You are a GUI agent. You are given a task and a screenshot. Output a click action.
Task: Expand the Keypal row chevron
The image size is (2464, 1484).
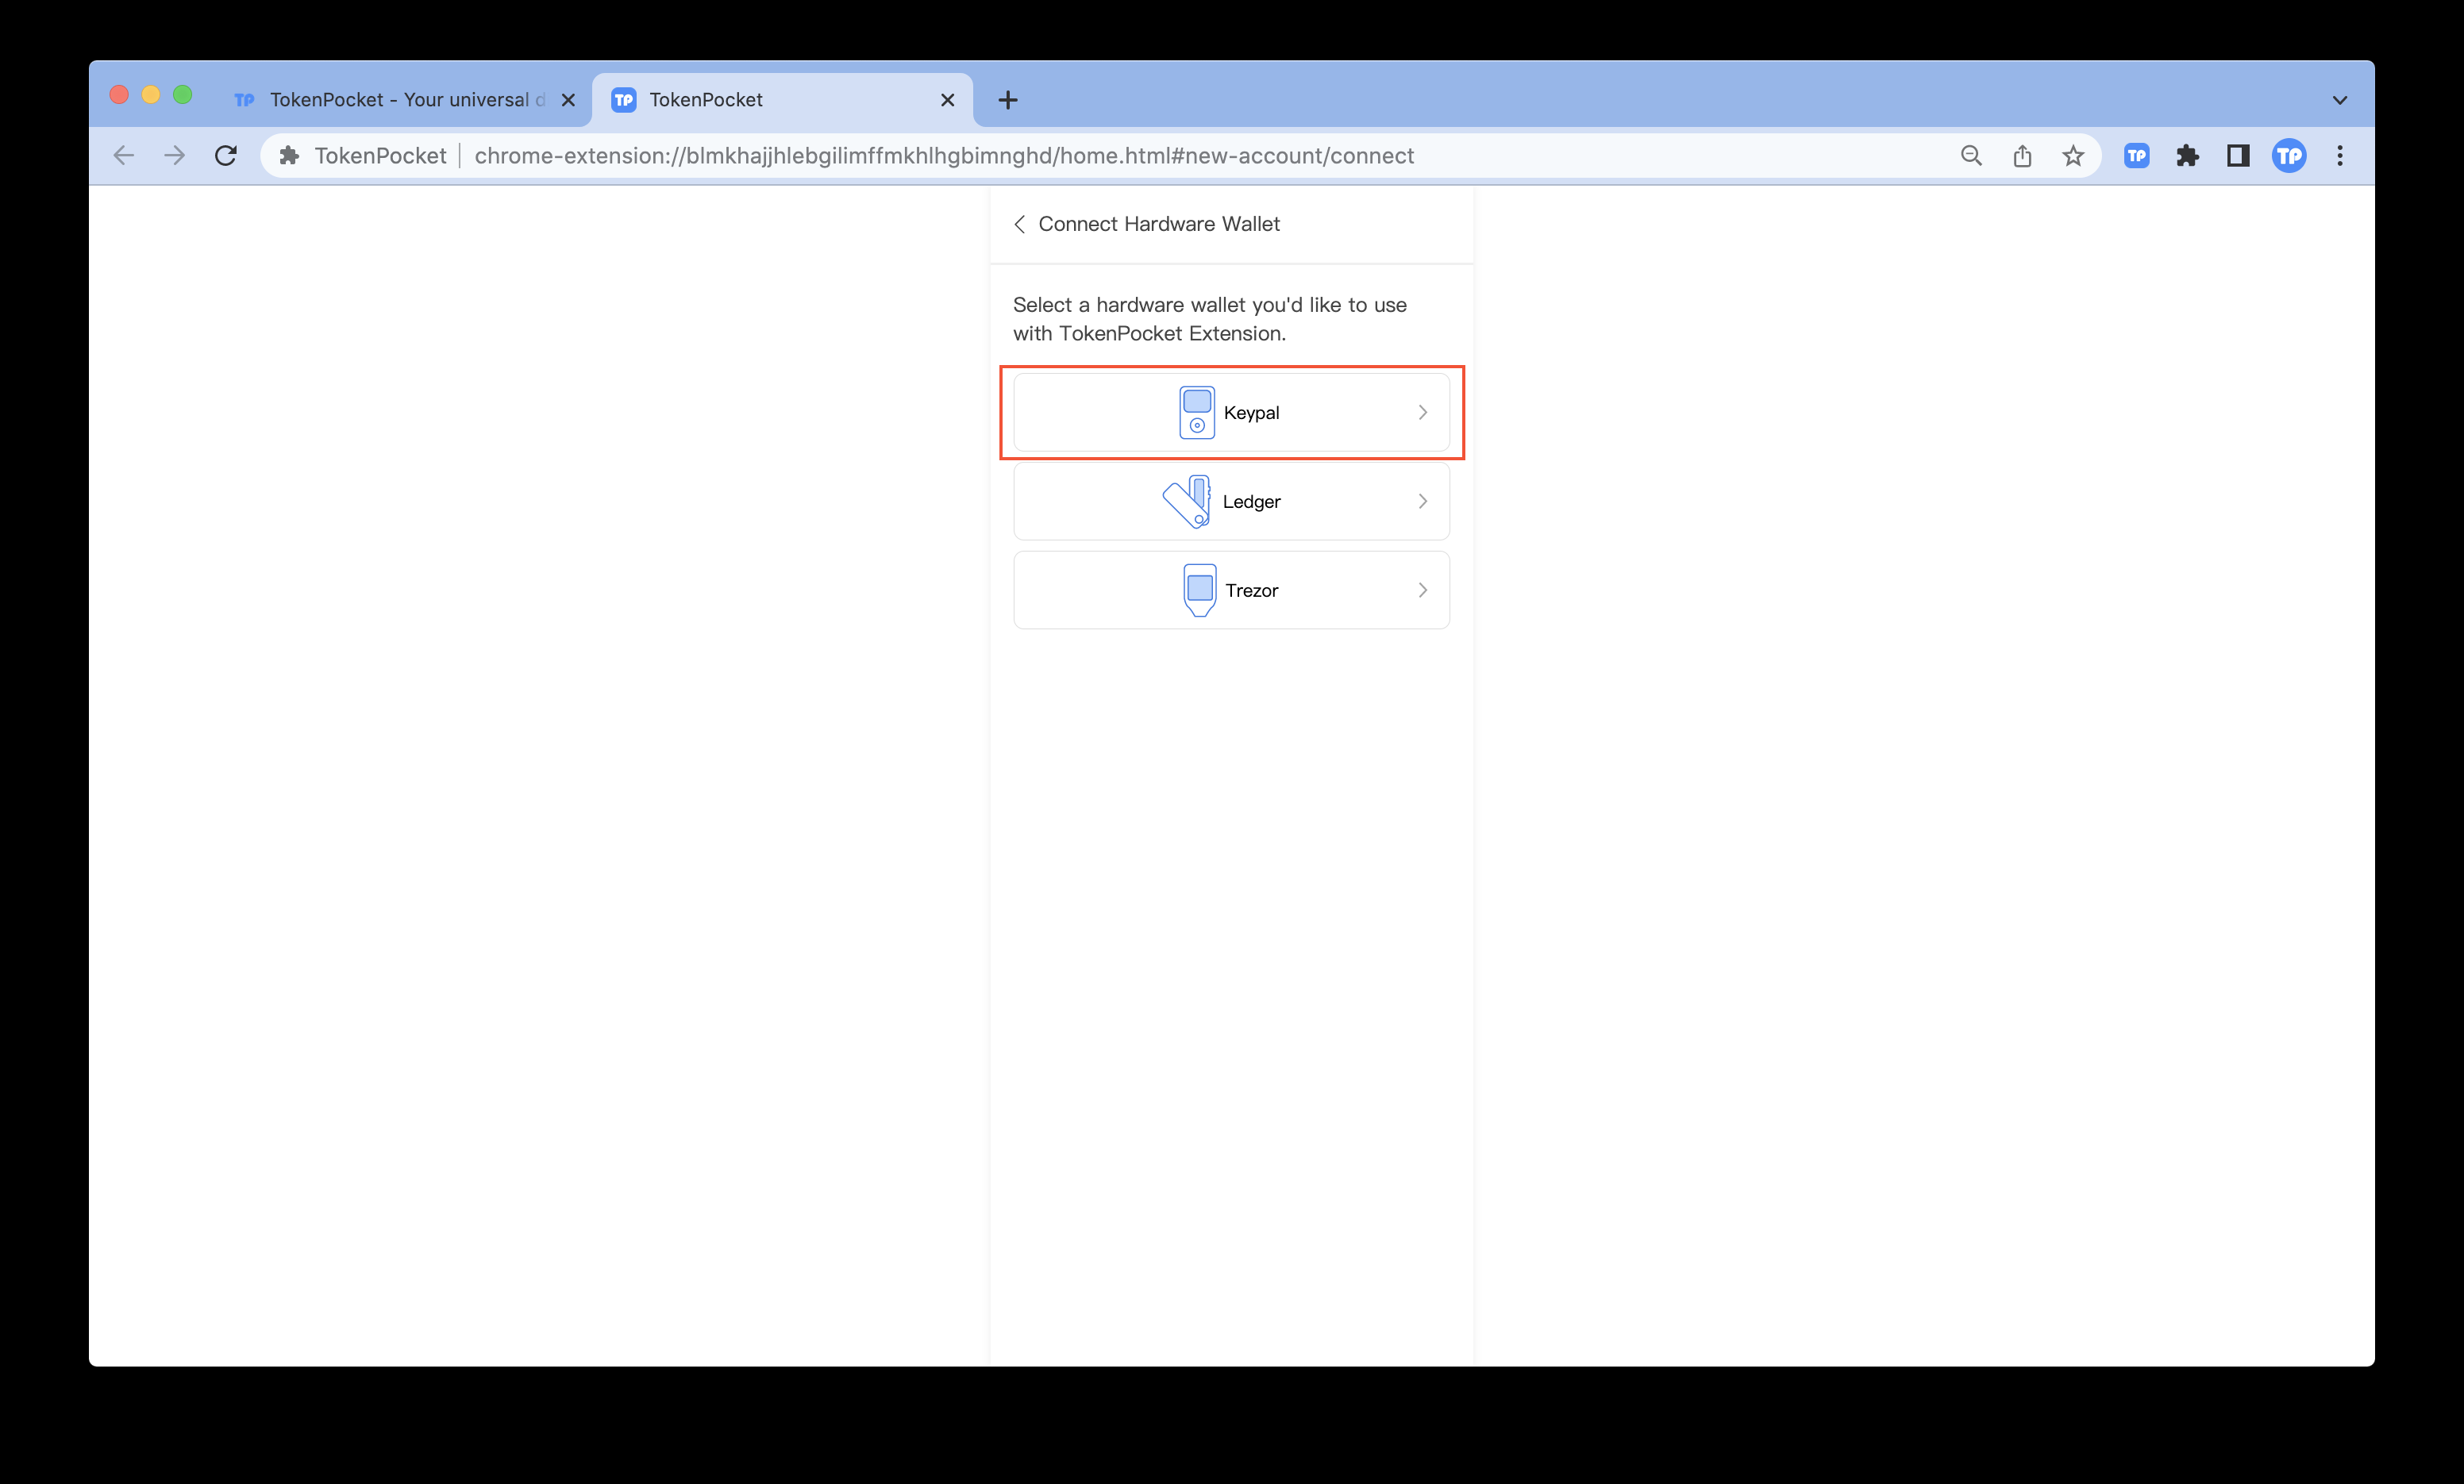click(x=1422, y=412)
